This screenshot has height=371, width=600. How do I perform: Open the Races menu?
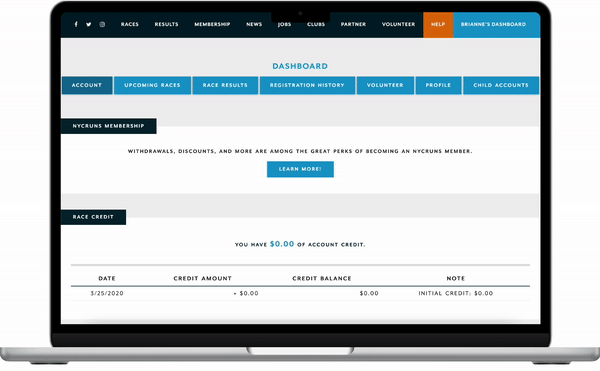[x=130, y=24]
